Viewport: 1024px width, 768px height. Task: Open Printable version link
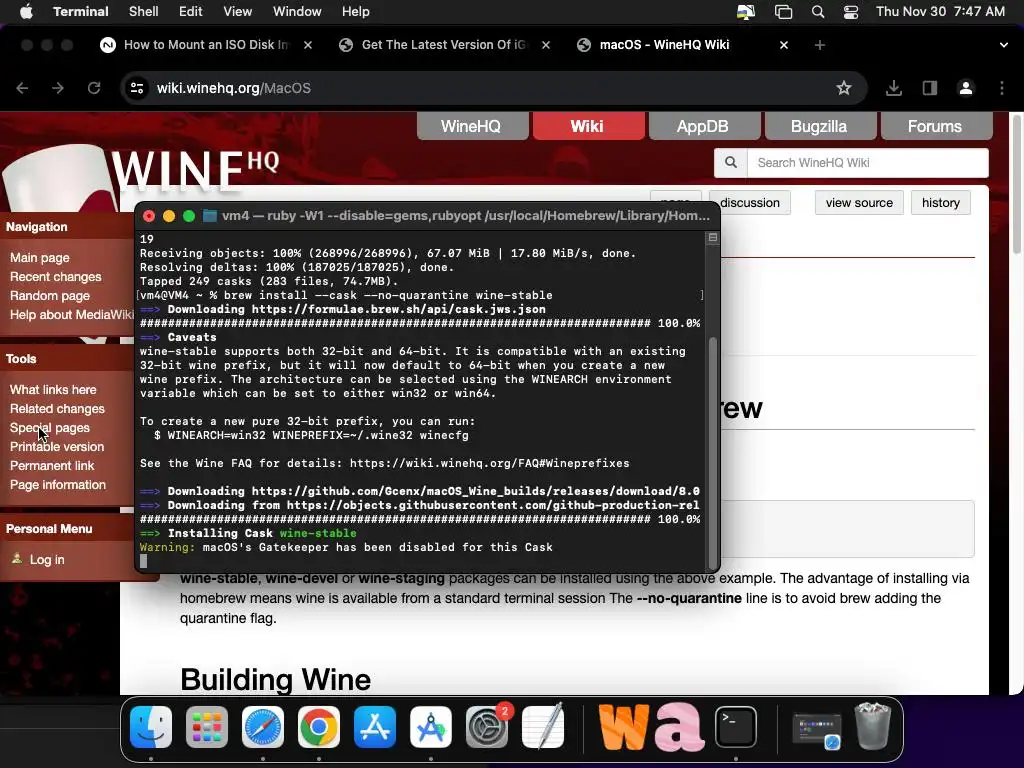tap(57, 447)
